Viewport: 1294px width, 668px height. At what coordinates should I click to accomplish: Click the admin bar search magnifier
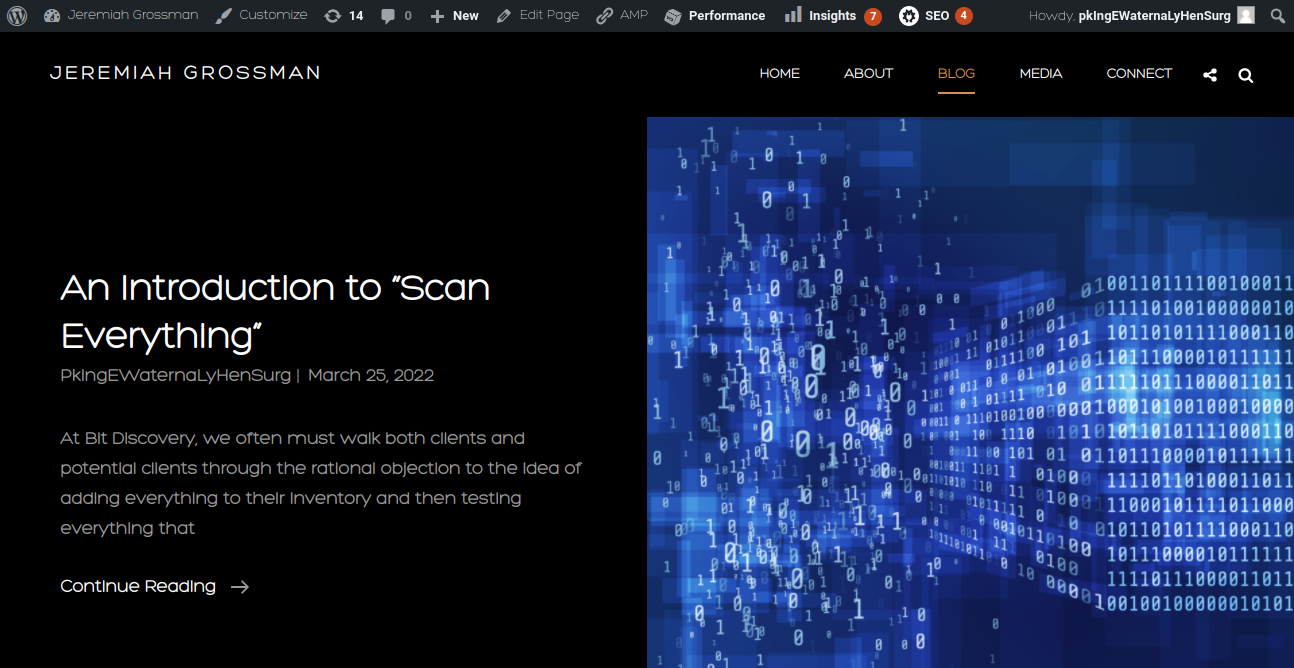pos(1277,16)
